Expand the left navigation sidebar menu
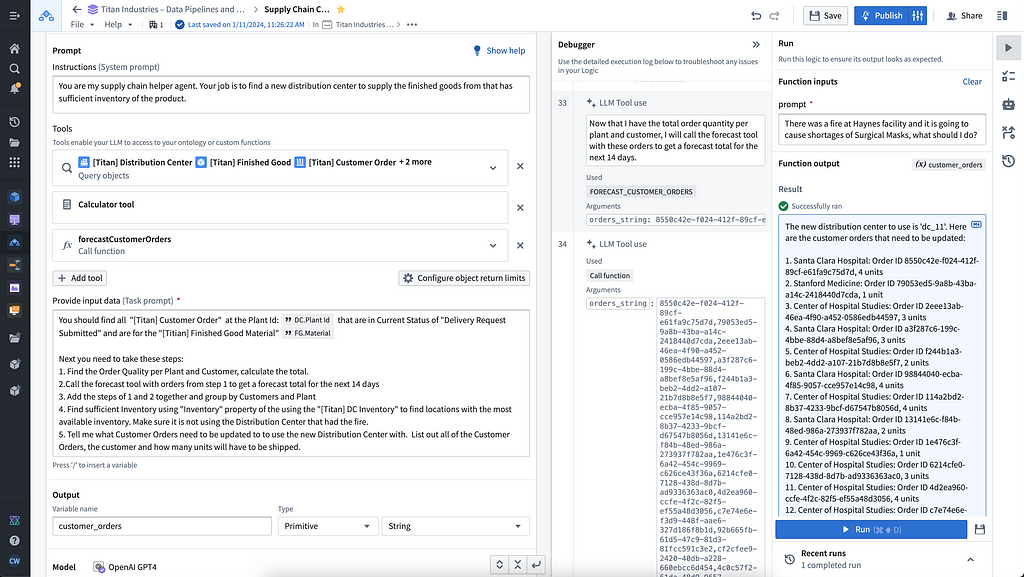This screenshot has height=577, width=1024. click(x=14, y=16)
